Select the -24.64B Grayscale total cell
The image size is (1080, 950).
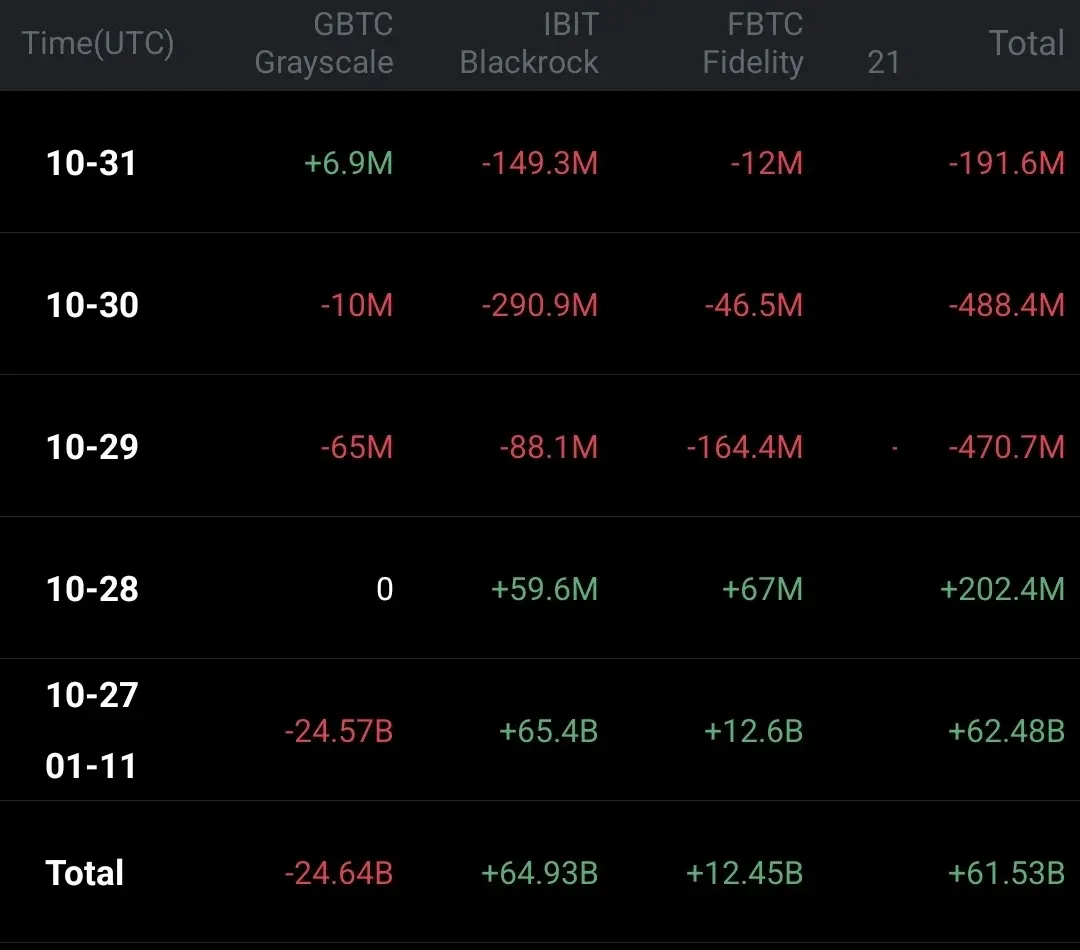[x=339, y=873]
